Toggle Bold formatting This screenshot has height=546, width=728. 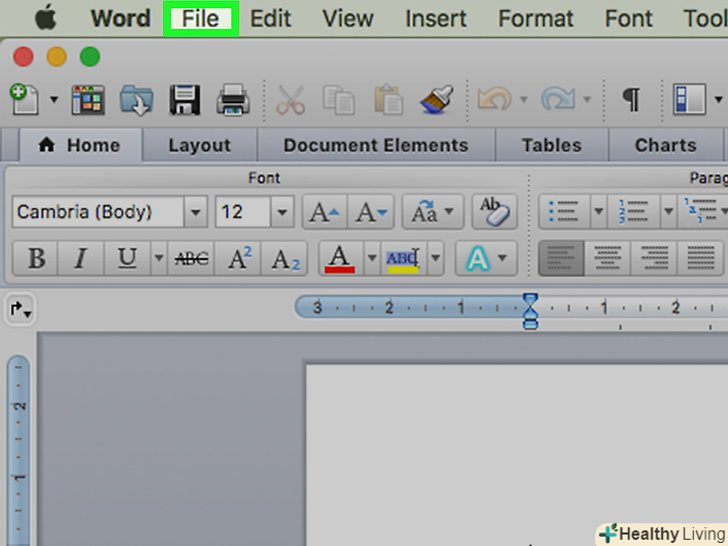(36, 258)
